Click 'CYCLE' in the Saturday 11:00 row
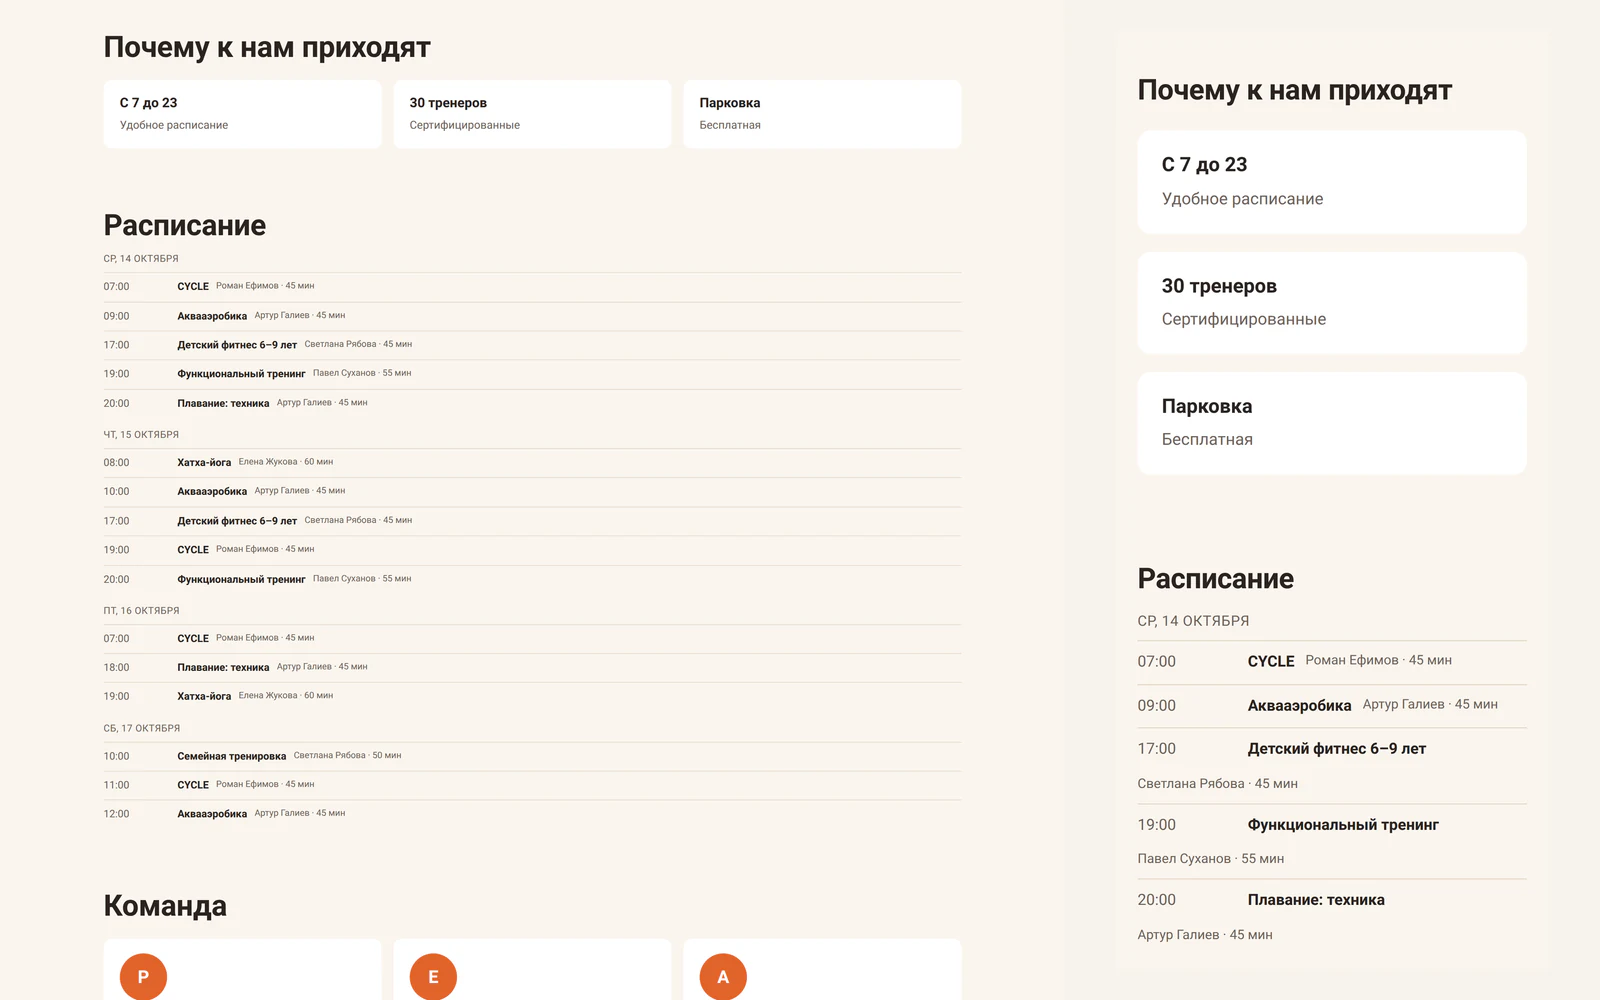 (x=193, y=786)
